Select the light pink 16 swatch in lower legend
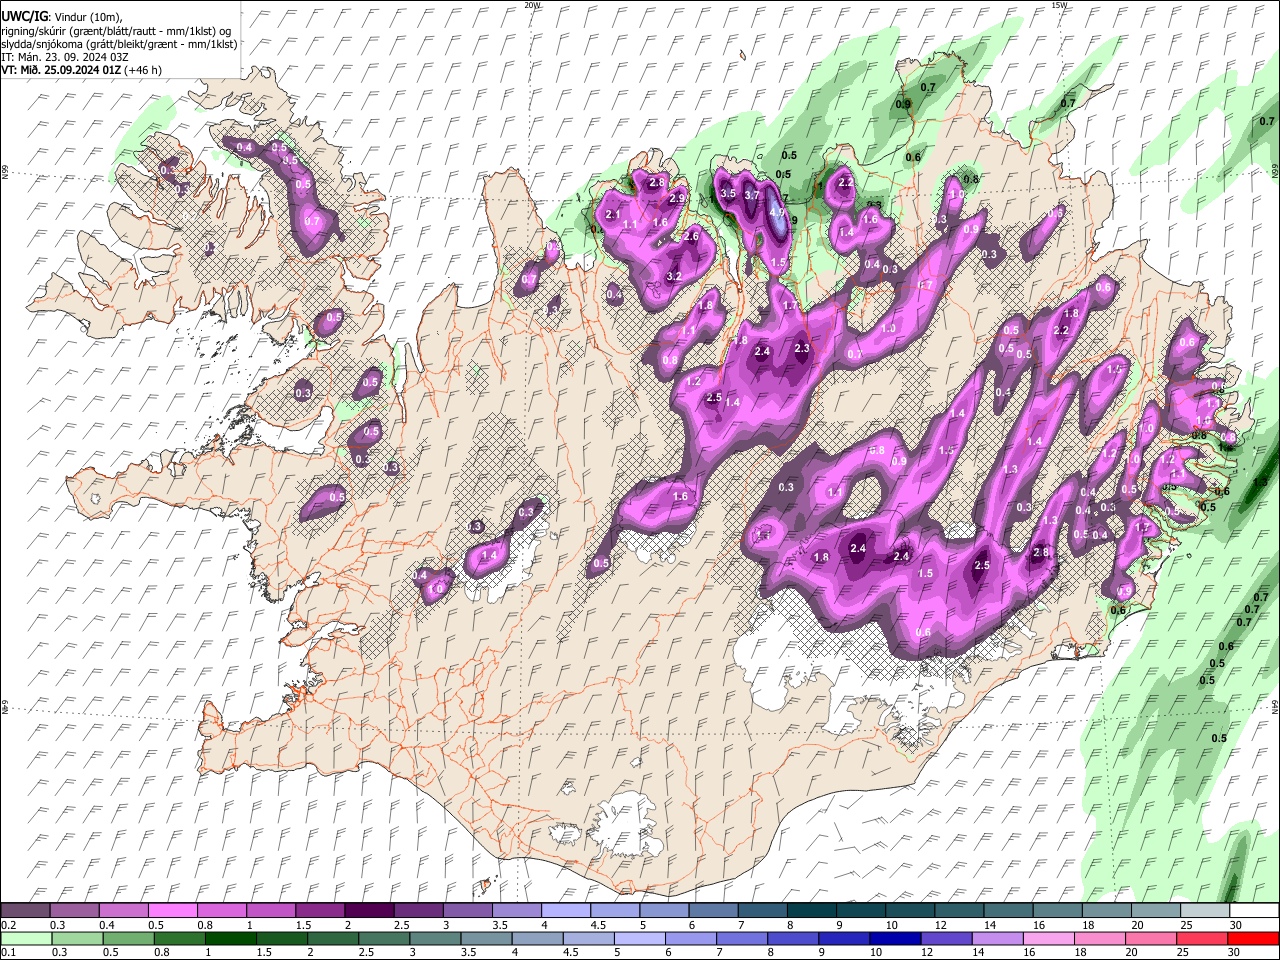Viewport: 1280px width, 960px height. pos(1048,938)
